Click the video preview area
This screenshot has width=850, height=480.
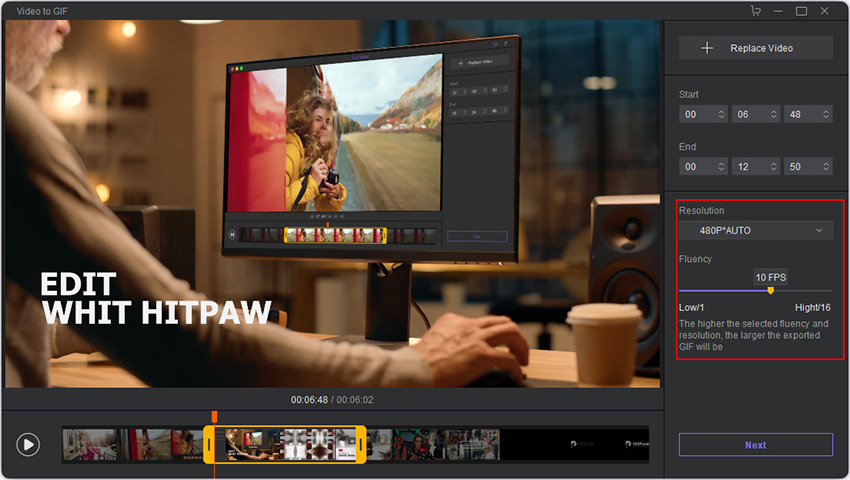pos(332,204)
